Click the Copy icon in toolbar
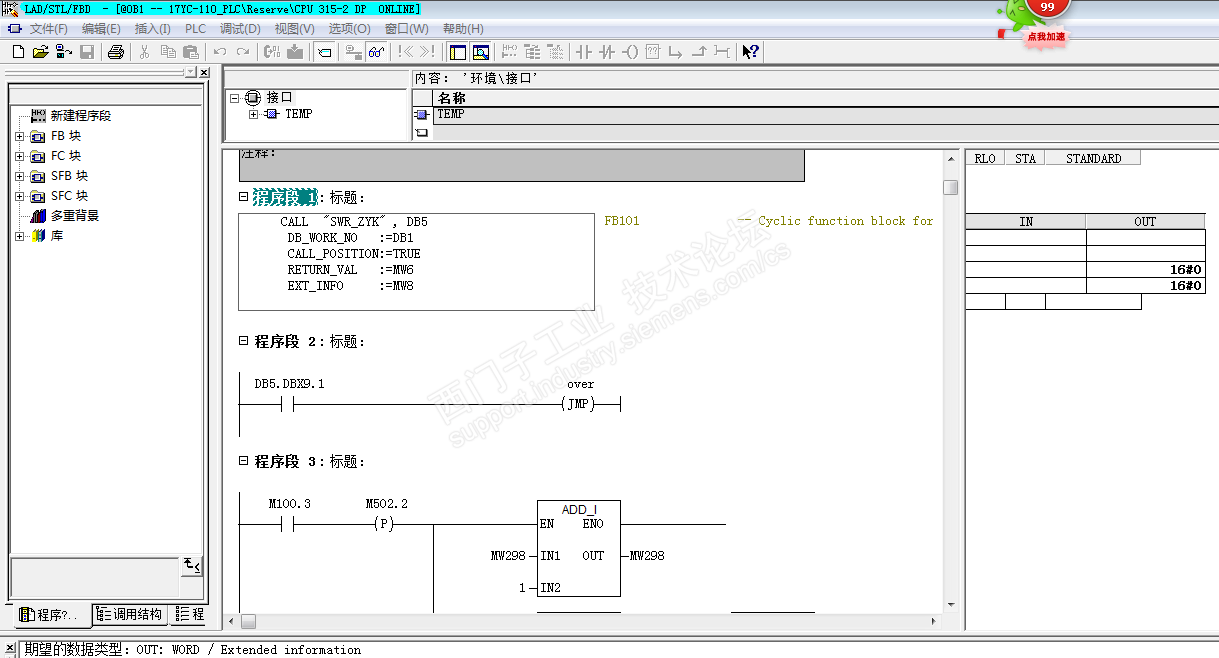1219x658 pixels. pyautogui.click(x=168, y=52)
